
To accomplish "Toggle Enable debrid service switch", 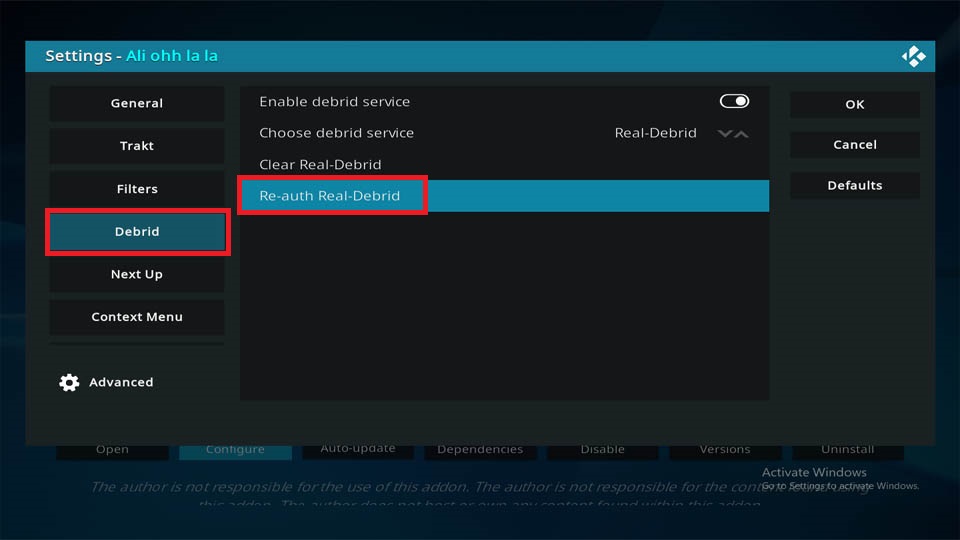I will [734, 101].
